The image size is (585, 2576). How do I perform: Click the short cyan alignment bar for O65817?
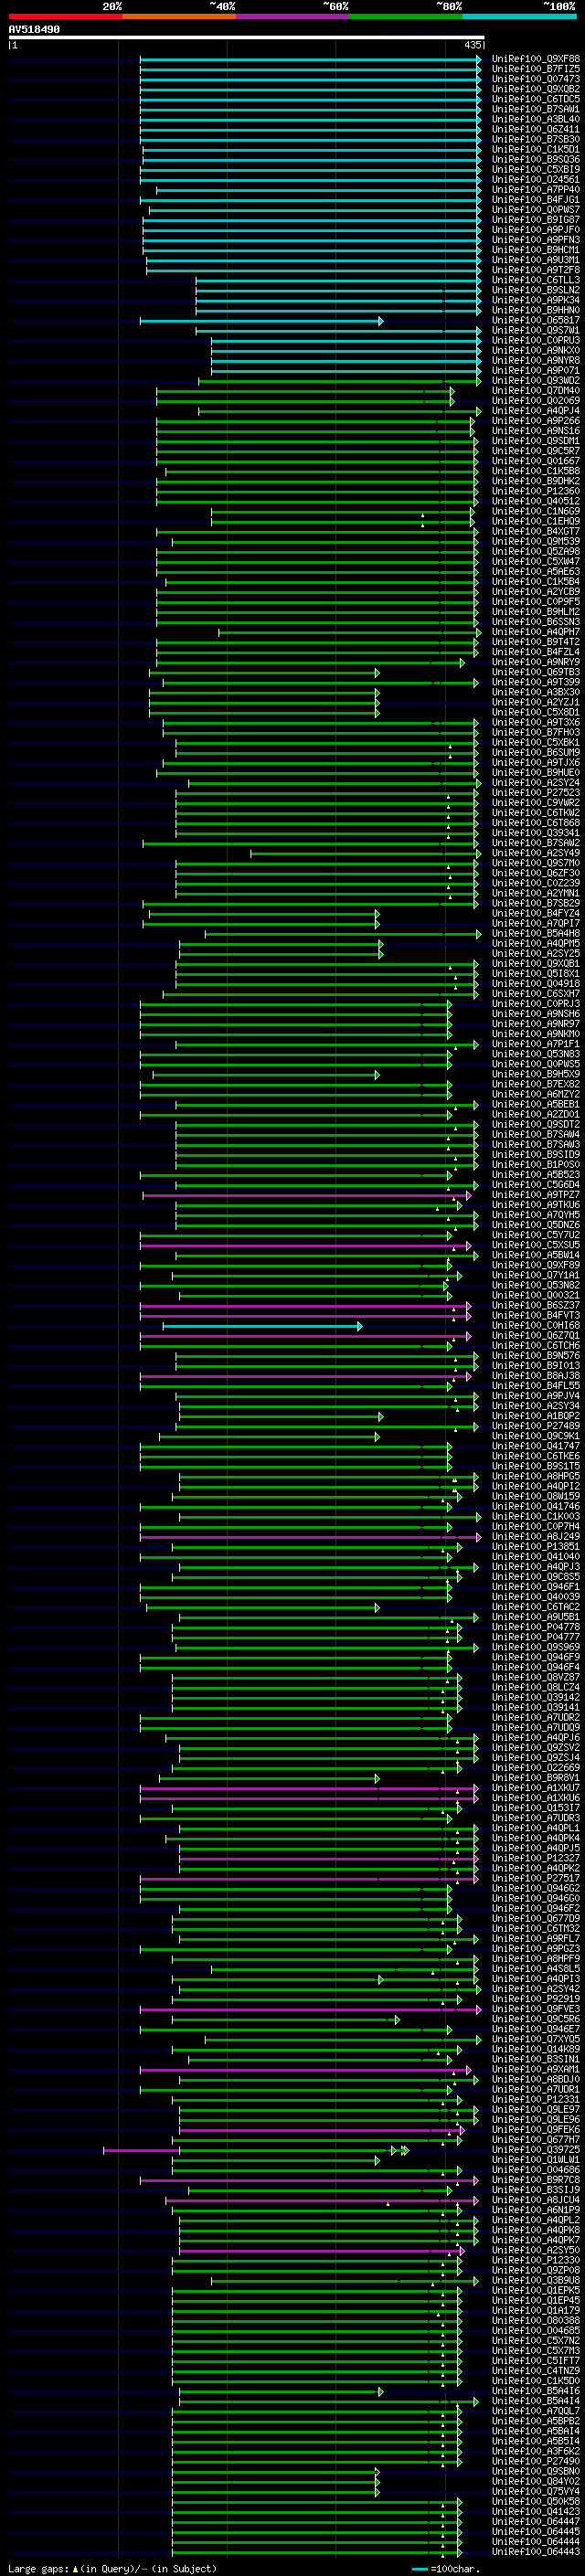point(261,321)
